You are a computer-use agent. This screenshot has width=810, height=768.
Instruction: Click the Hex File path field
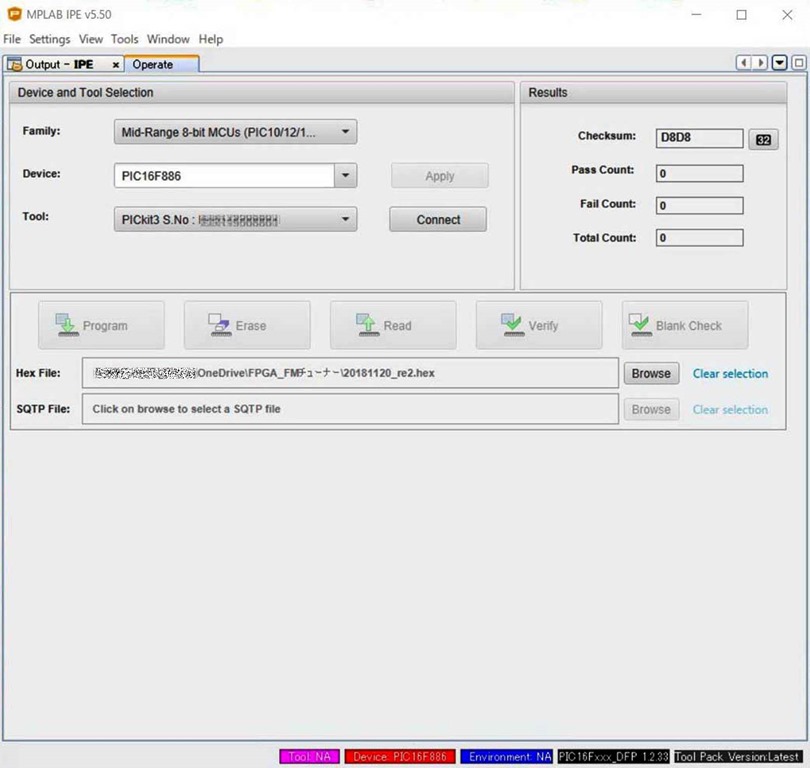pos(350,373)
